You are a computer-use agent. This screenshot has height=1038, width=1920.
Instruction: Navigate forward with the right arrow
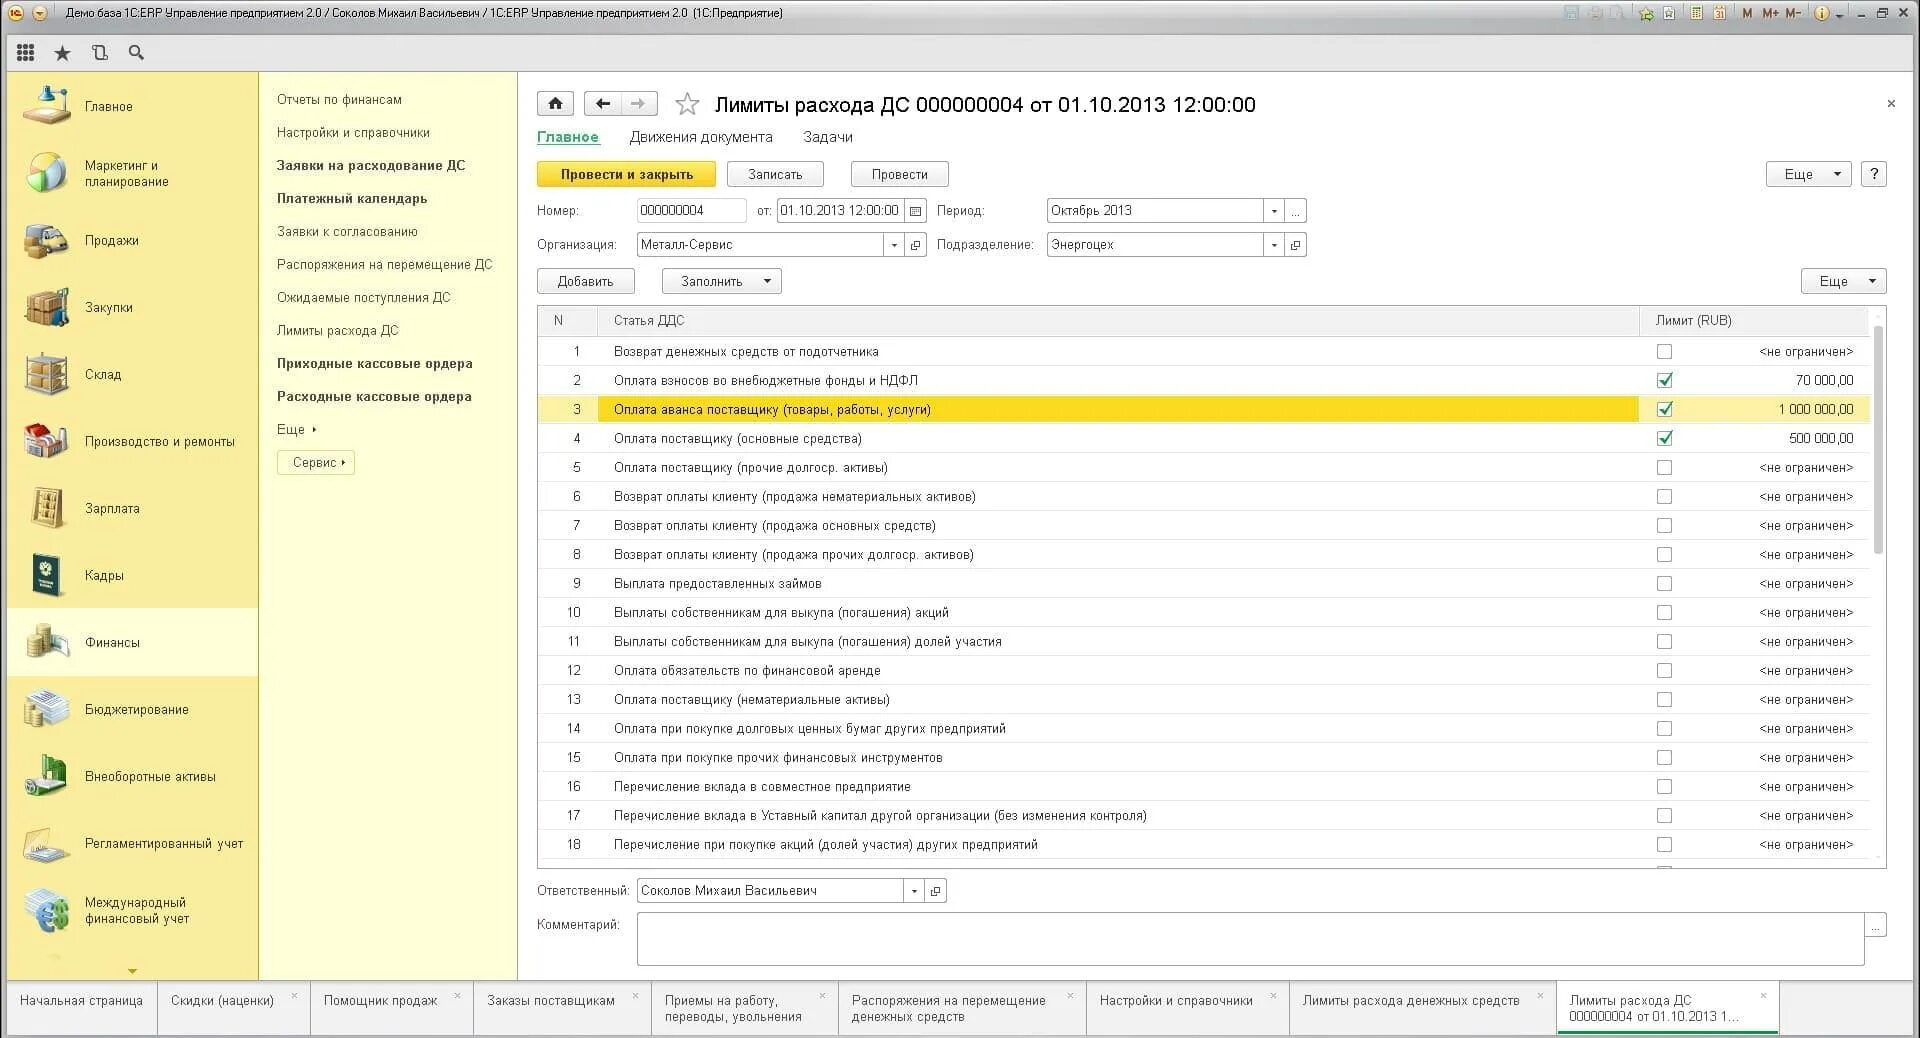tap(638, 103)
